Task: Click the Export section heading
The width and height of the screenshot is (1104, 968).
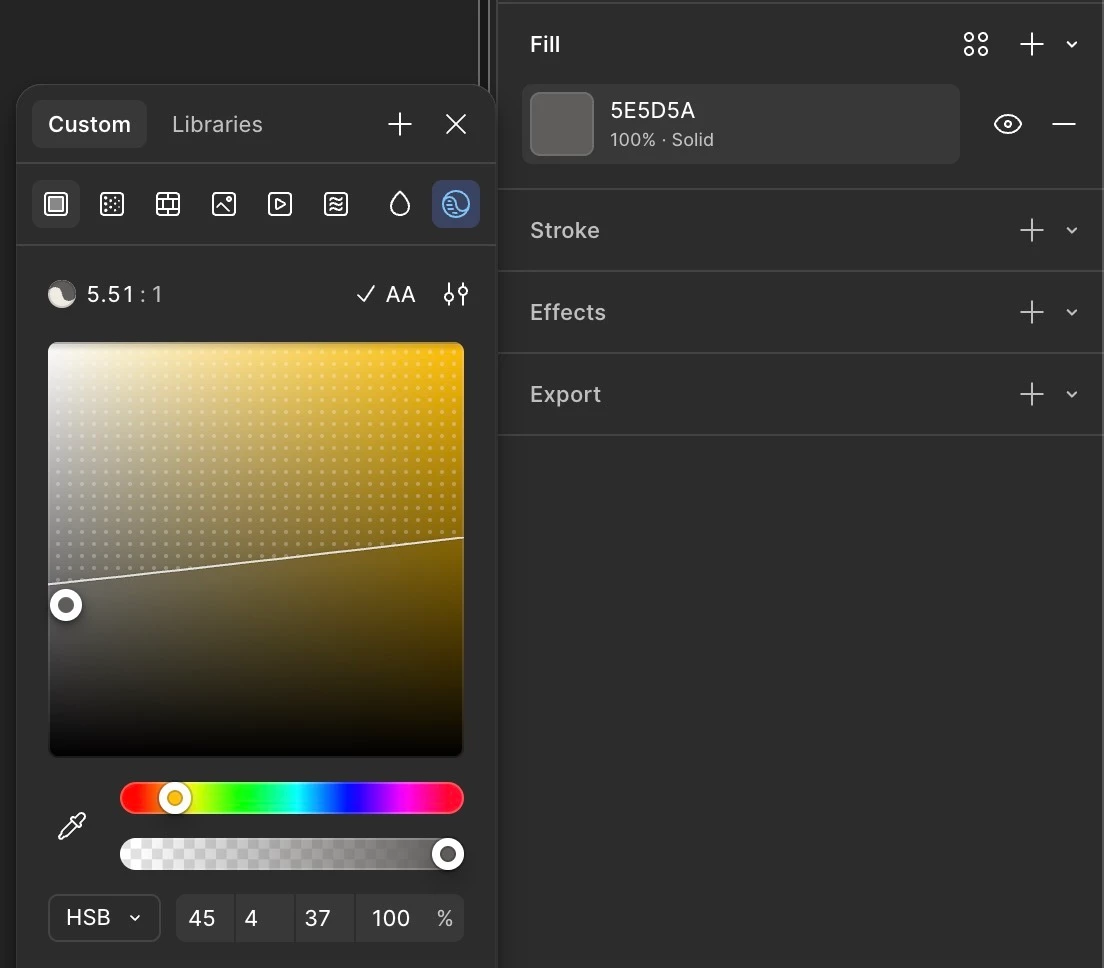Action: (565, 394)
